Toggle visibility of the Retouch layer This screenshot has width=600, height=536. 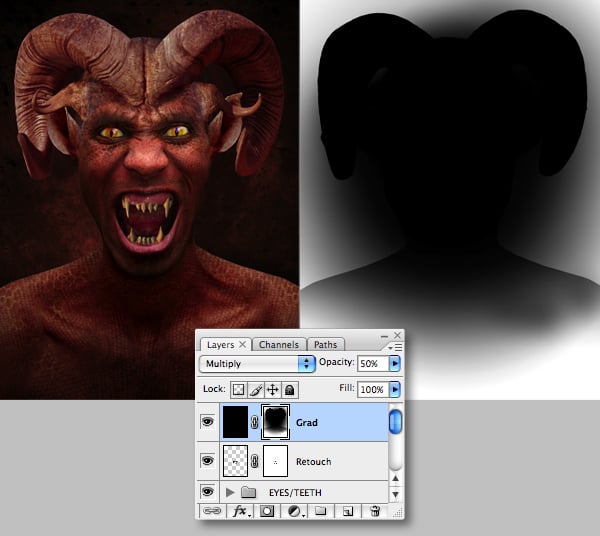pos(208,461)
